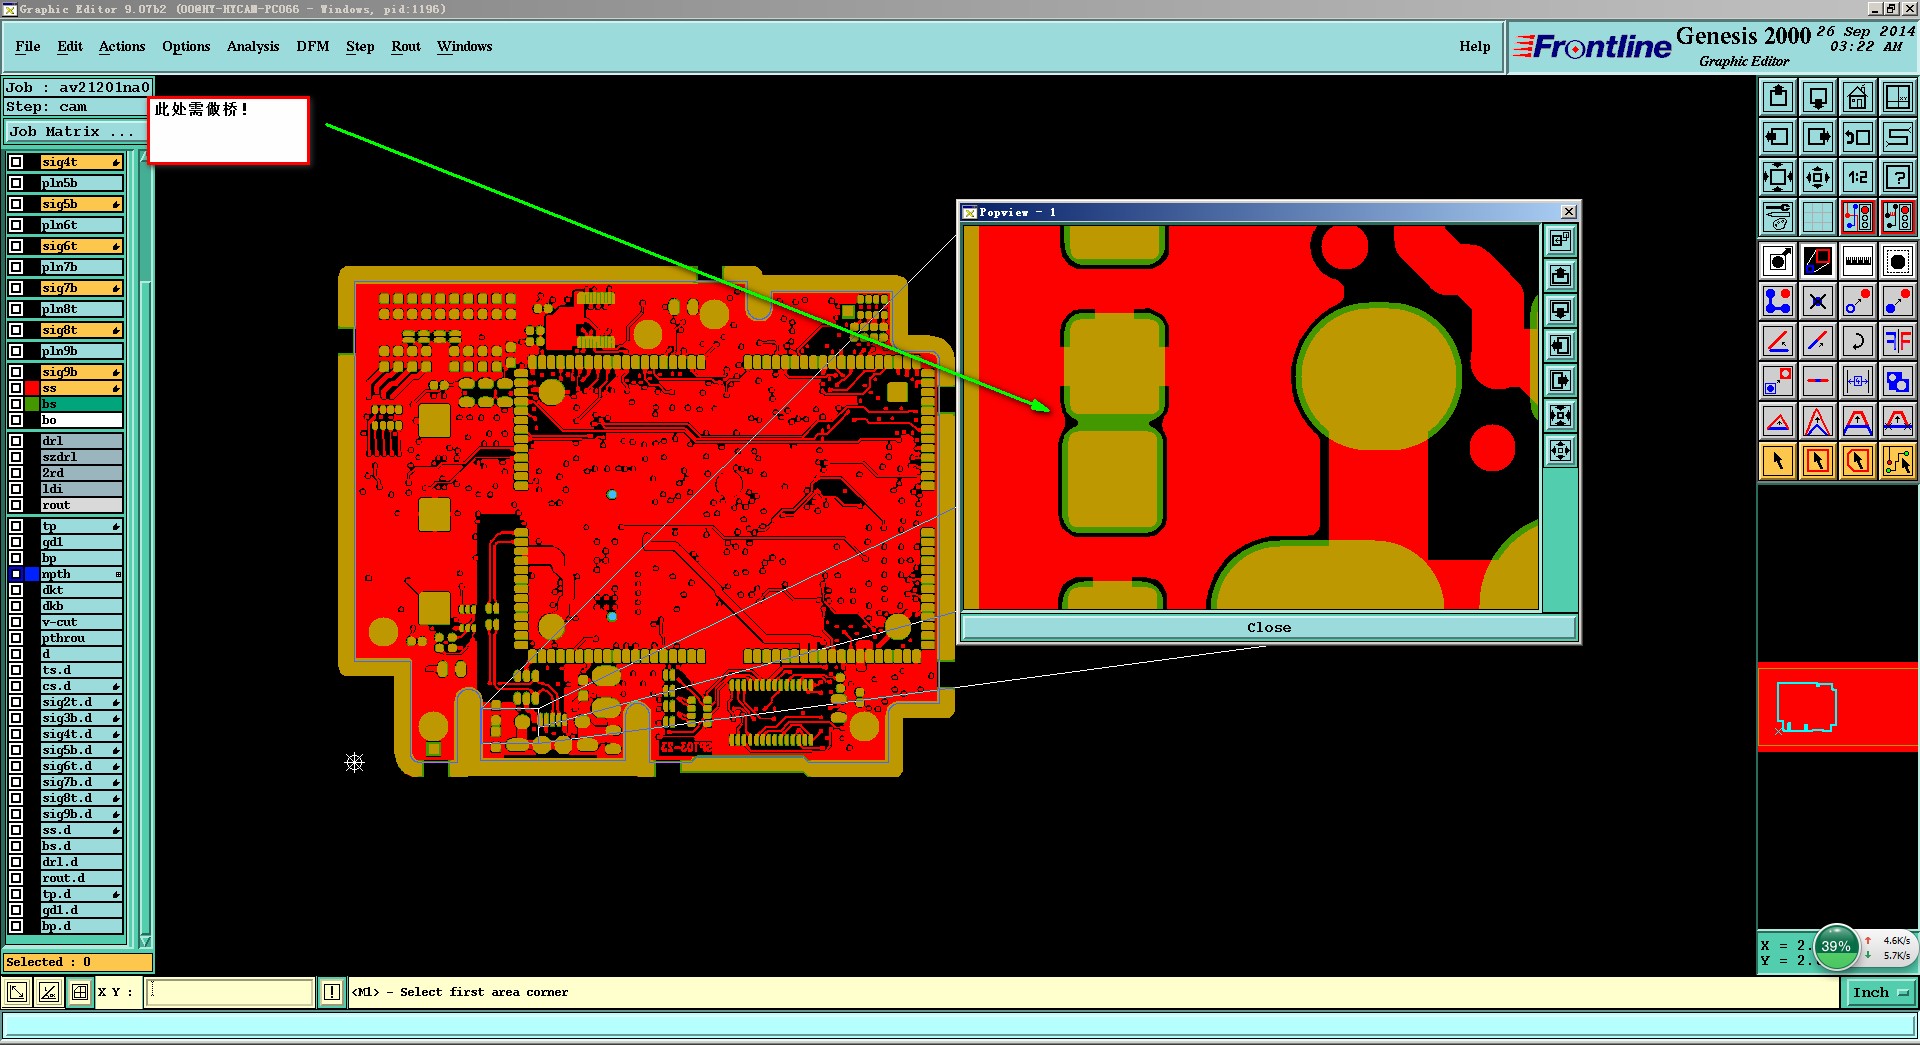Toggle the ss layer checkbox

click(x=16, y=388)
